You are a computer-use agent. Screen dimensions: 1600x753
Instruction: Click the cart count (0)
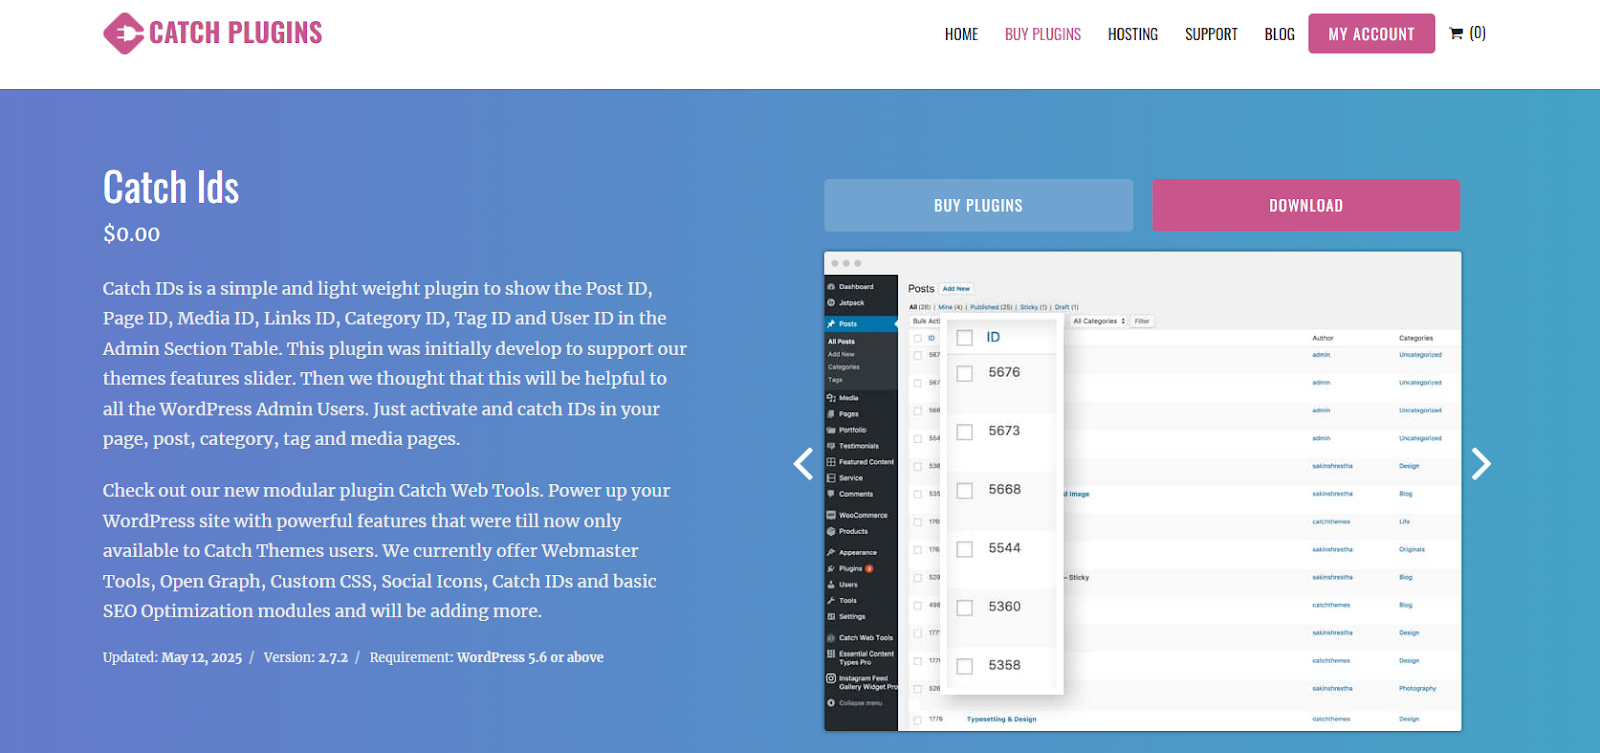click(1477, 33)
